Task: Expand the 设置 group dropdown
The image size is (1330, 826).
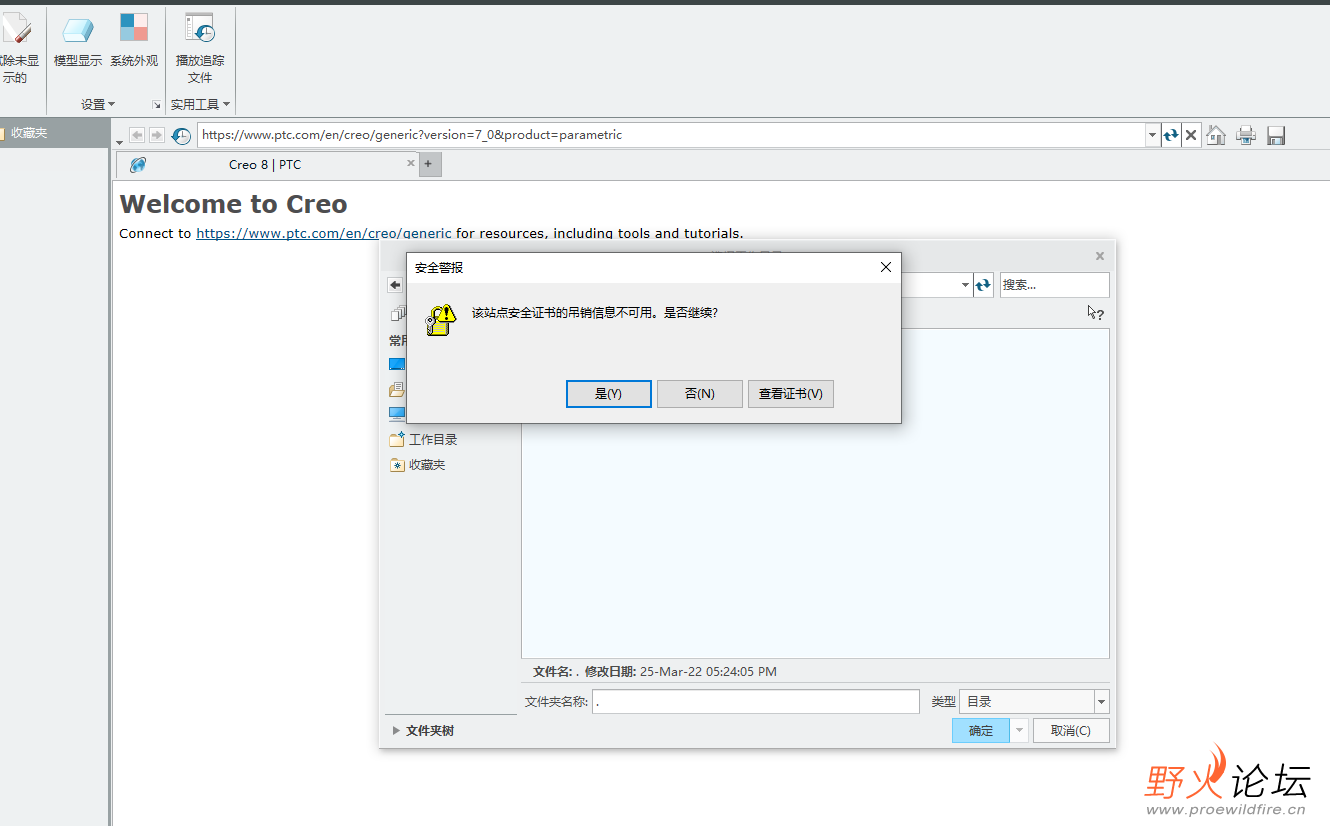Action: pyautogui.click(x=98, y=104)
